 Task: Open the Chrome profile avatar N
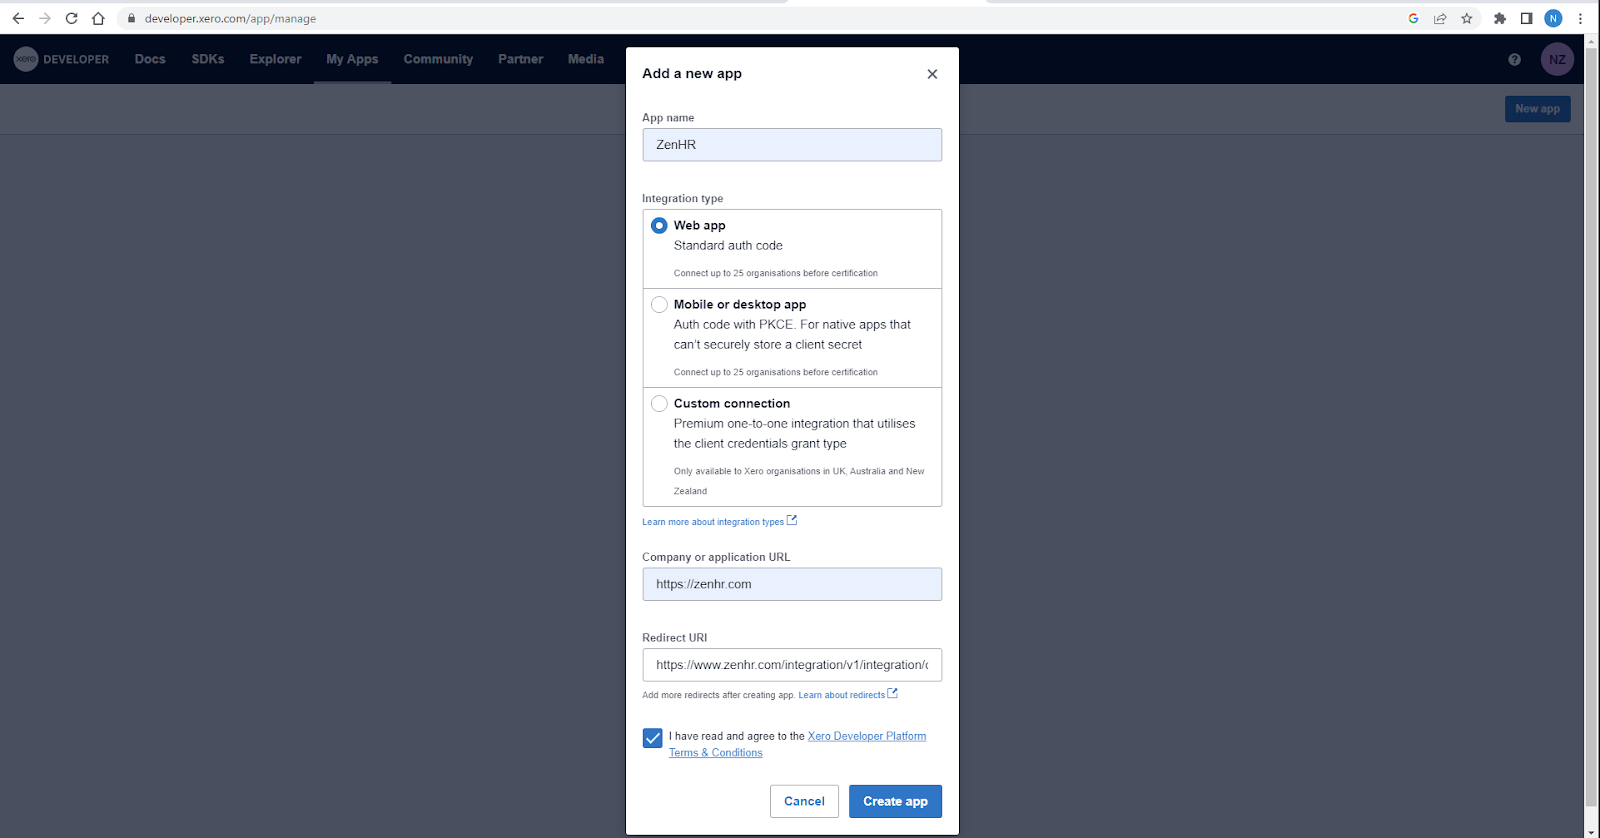click(x=1553, y=18)
